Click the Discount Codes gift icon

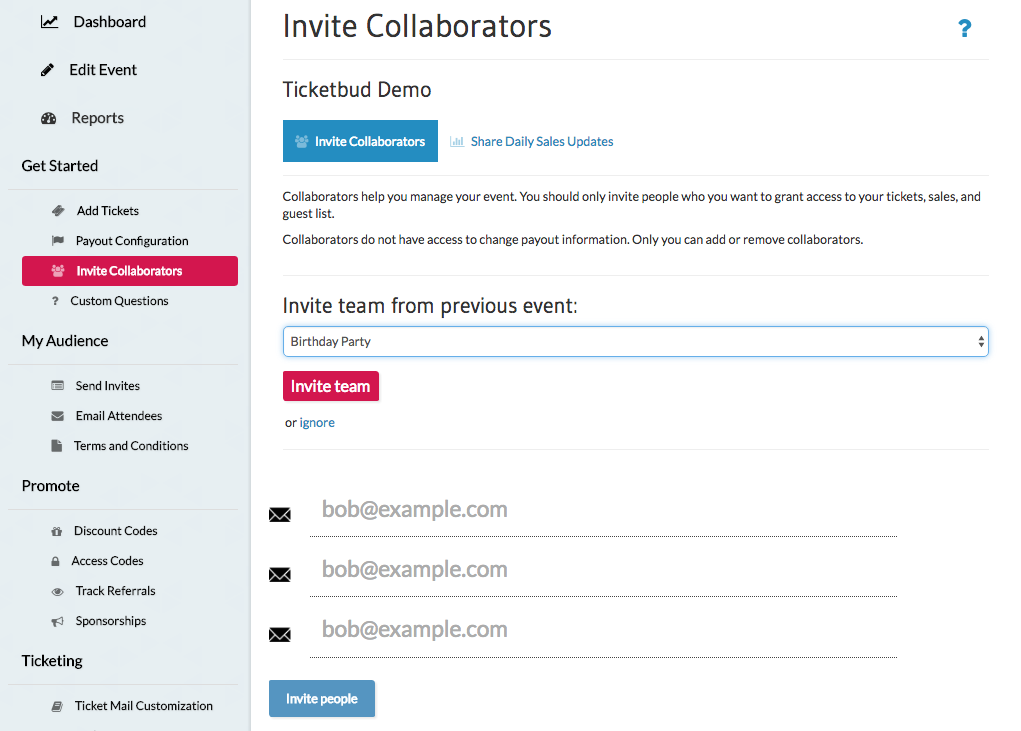57,531
